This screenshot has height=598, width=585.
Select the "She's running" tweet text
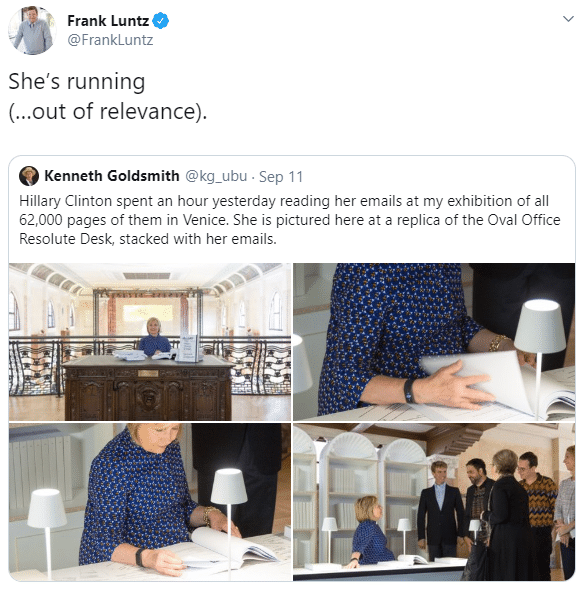77,81
